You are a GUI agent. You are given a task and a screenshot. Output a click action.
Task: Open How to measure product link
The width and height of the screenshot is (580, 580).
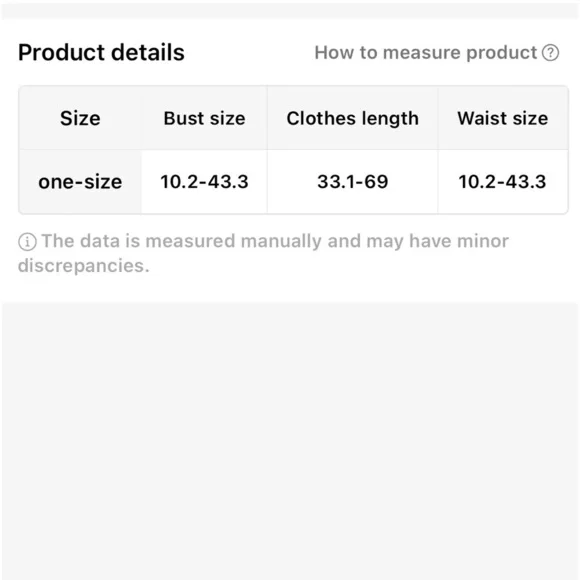click(x=436, y=53)
